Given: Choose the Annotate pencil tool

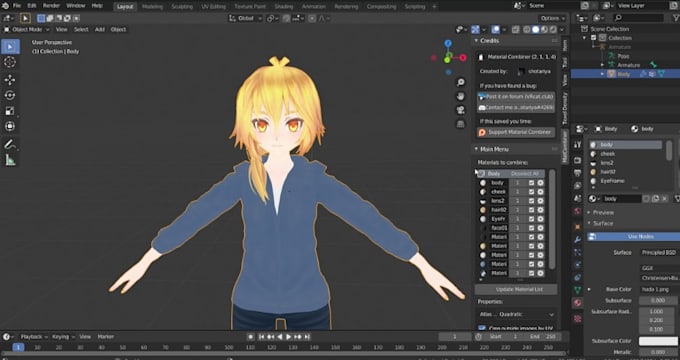Looking at the screenshot, I should [x=10, y=144].
